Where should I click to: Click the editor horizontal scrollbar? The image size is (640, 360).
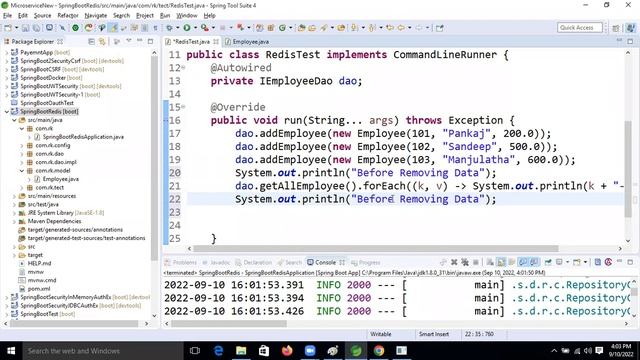tap(376, 248)
